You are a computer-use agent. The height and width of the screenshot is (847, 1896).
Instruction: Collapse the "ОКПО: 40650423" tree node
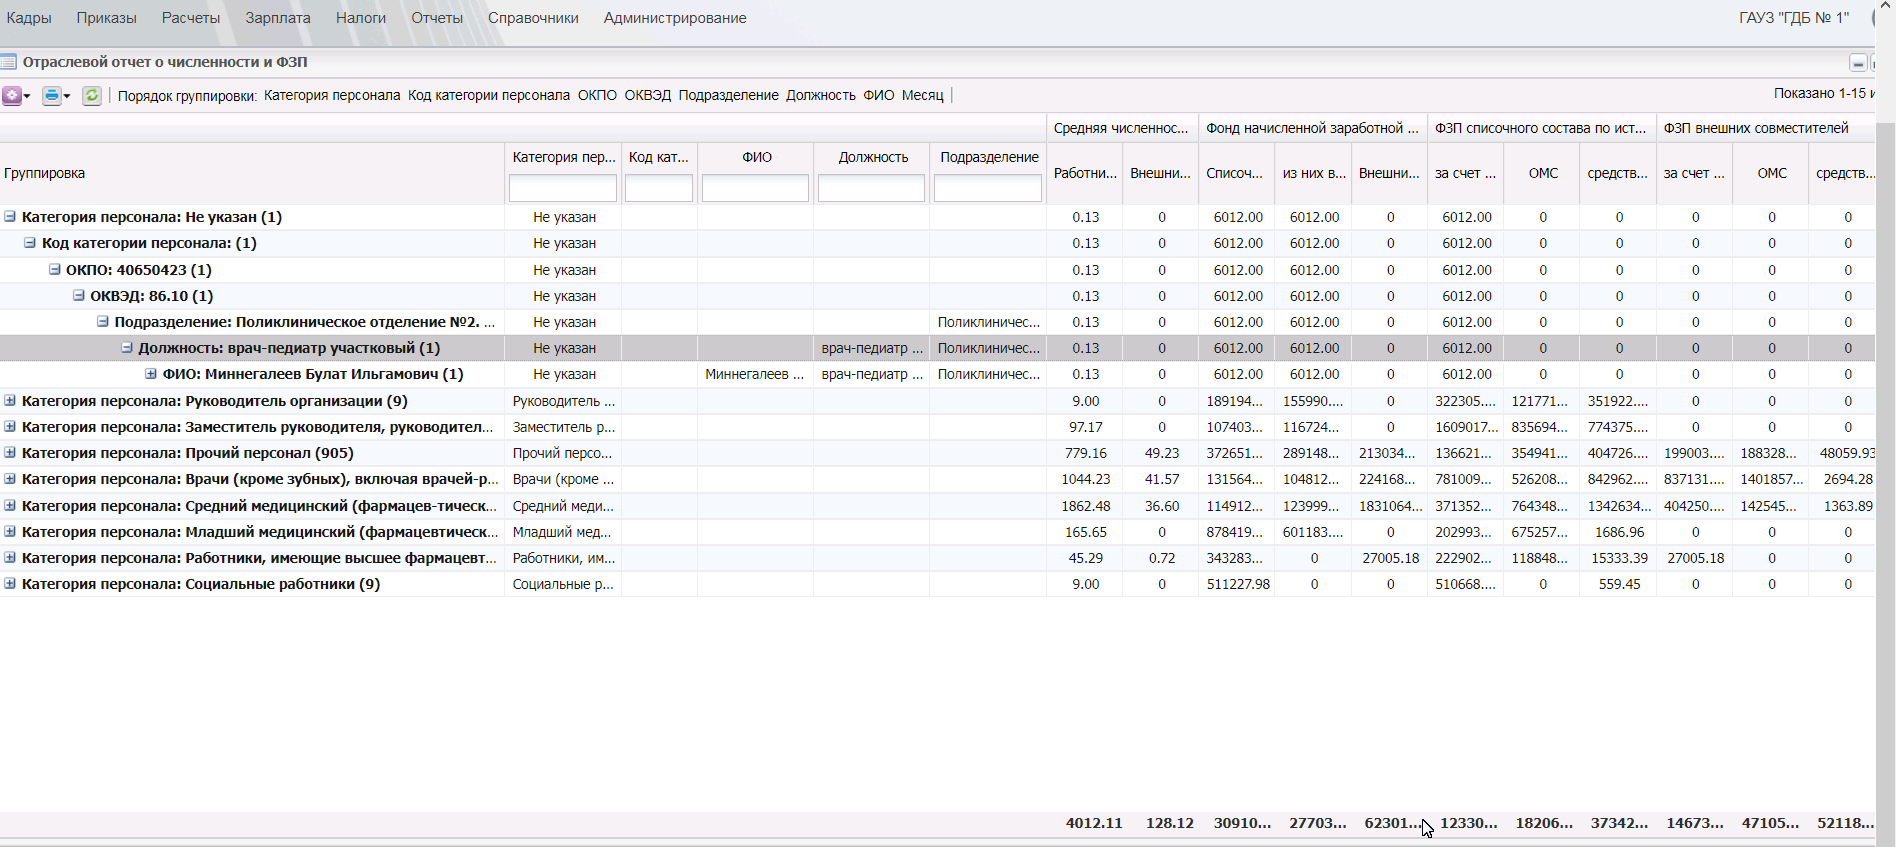[x=55, y=269]
